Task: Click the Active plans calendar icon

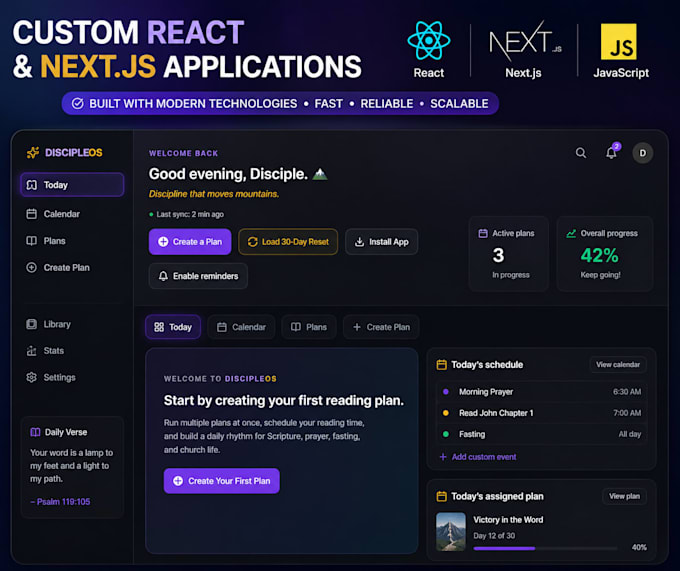Action: pos(483,233)
